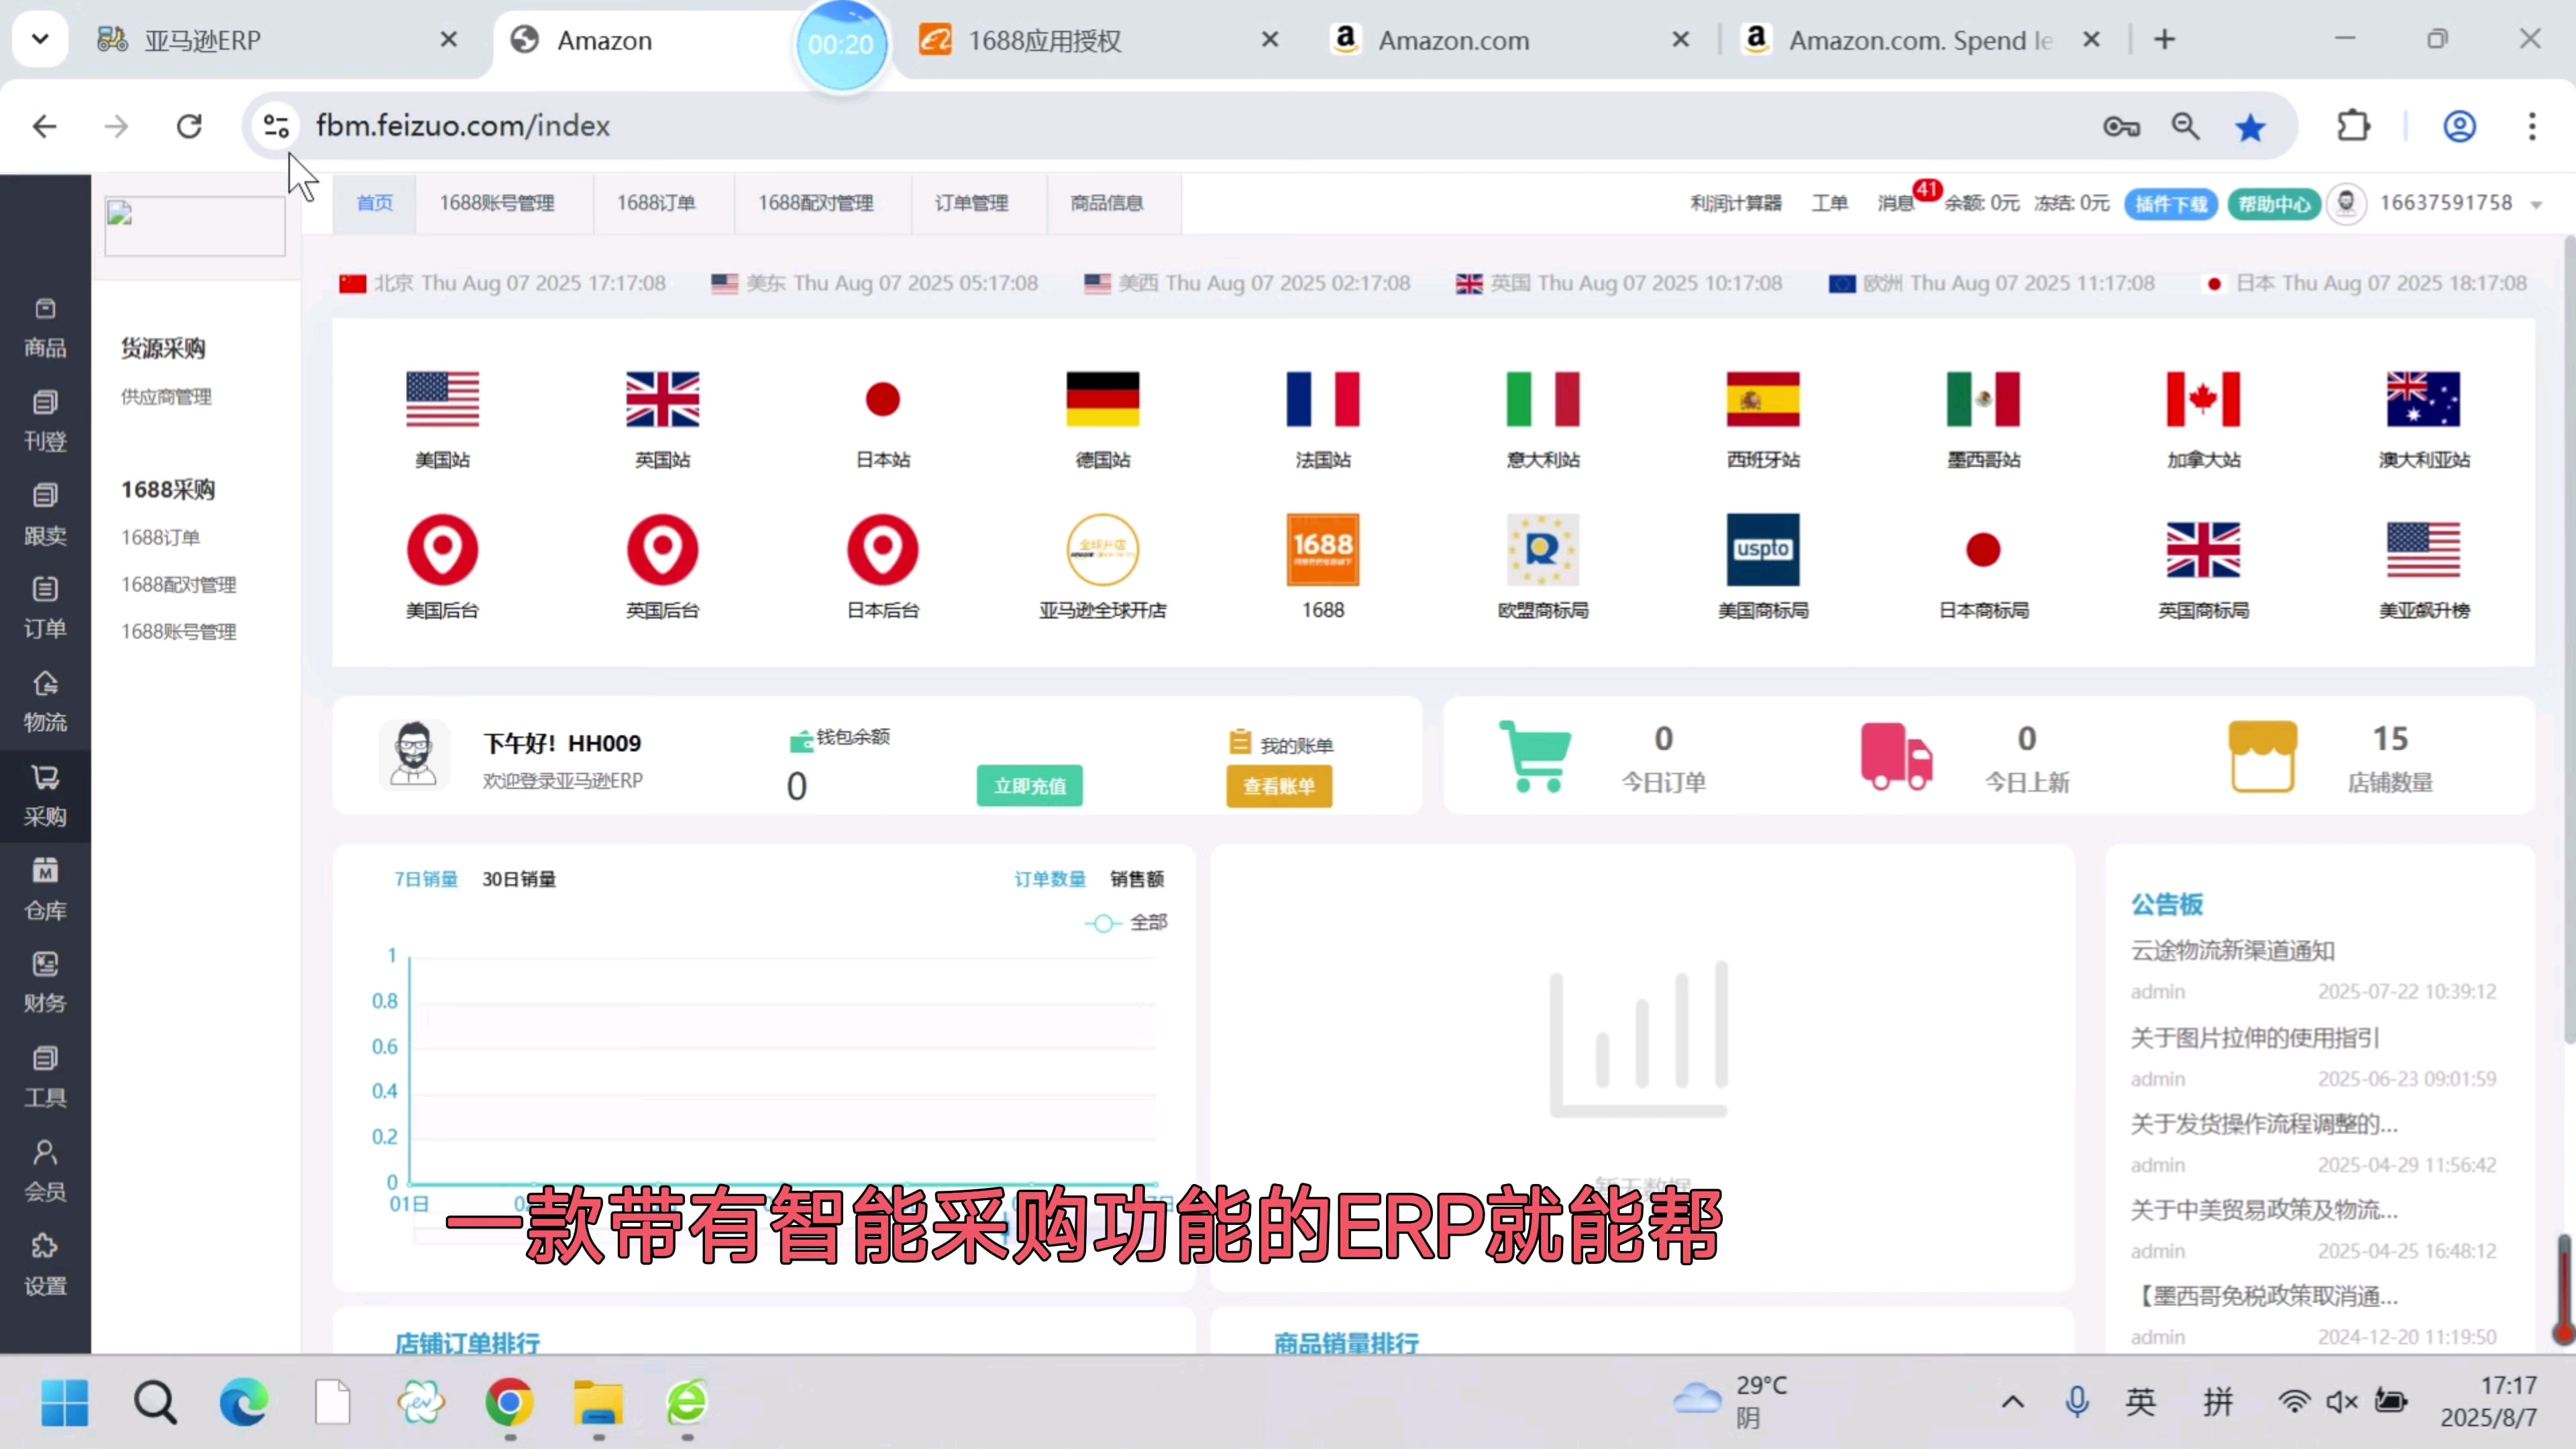The image size is (2576, 1449).
Task: Switch to the 1688订单 page tab
Action: [x=656, y=203]
